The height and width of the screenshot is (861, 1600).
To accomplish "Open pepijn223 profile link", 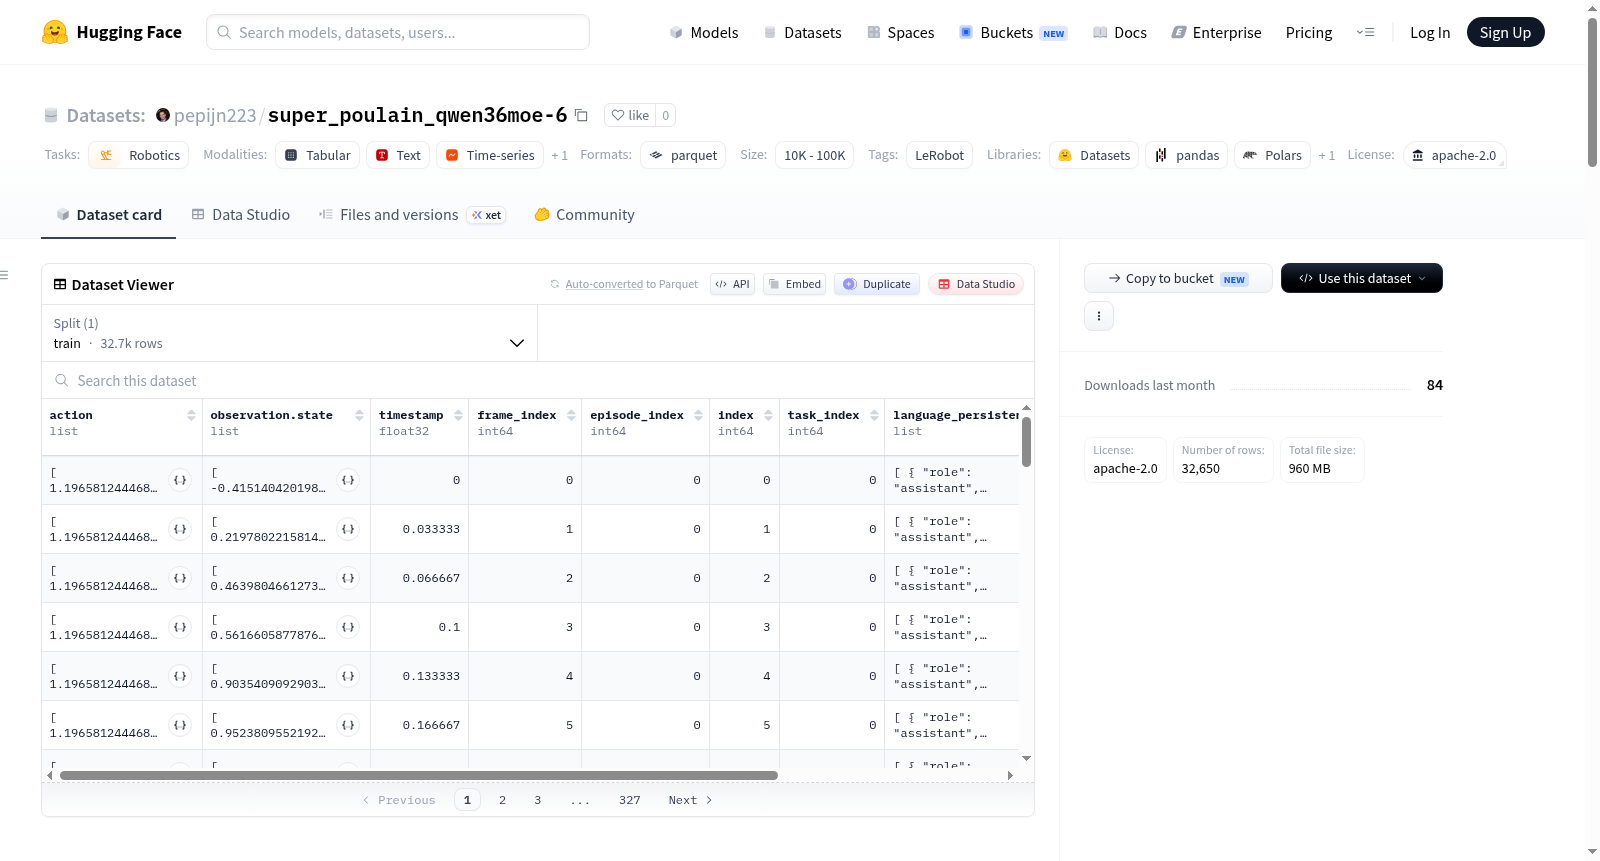I will [215, 115].
